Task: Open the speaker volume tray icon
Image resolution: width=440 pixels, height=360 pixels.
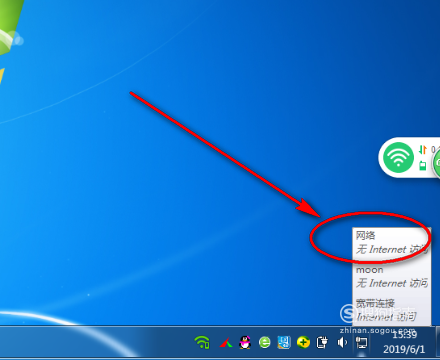Action: (342, 342)
